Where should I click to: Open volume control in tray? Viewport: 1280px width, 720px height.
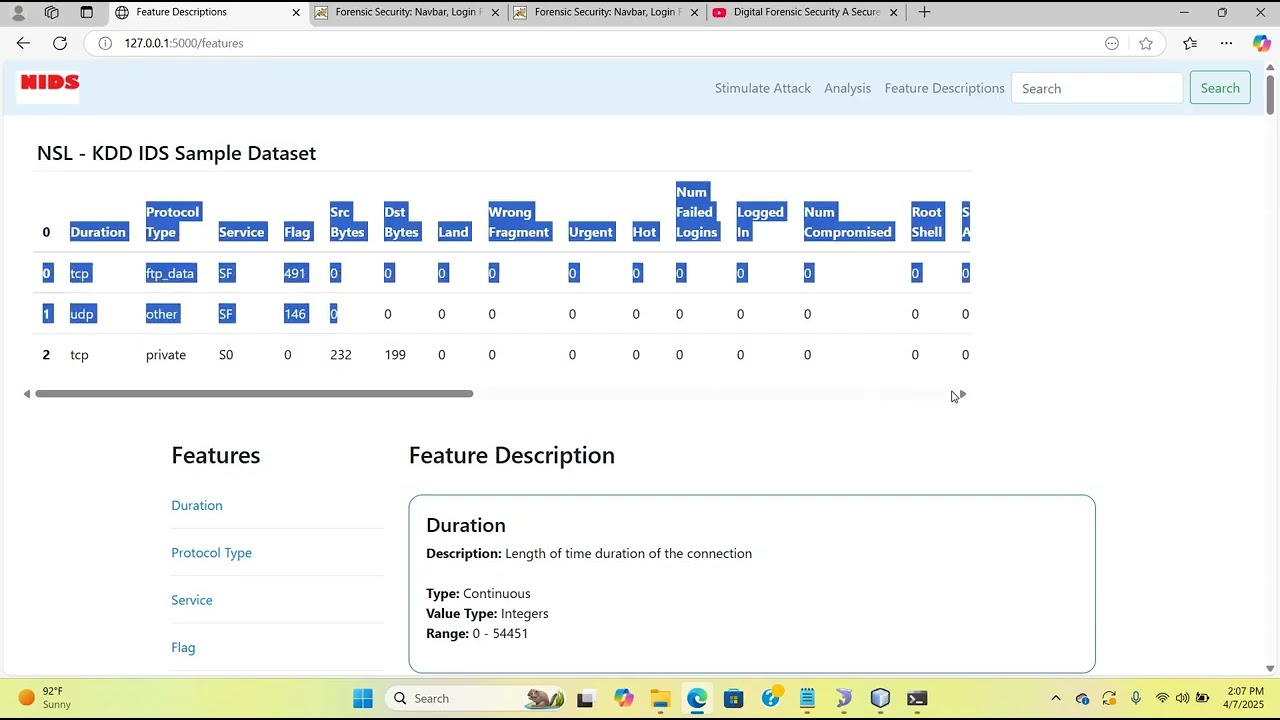(x=1182, y=698)
